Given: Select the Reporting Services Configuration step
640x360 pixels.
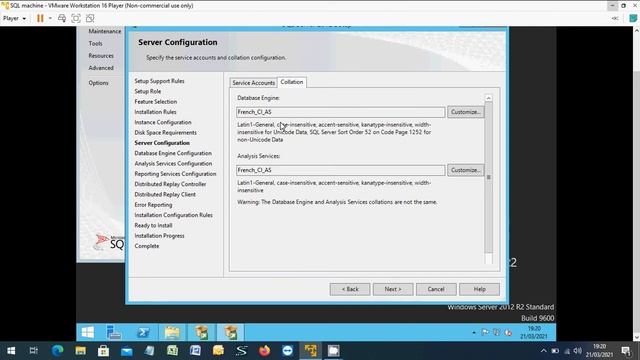Looking at the screenshot, I should tap(175, 174).
